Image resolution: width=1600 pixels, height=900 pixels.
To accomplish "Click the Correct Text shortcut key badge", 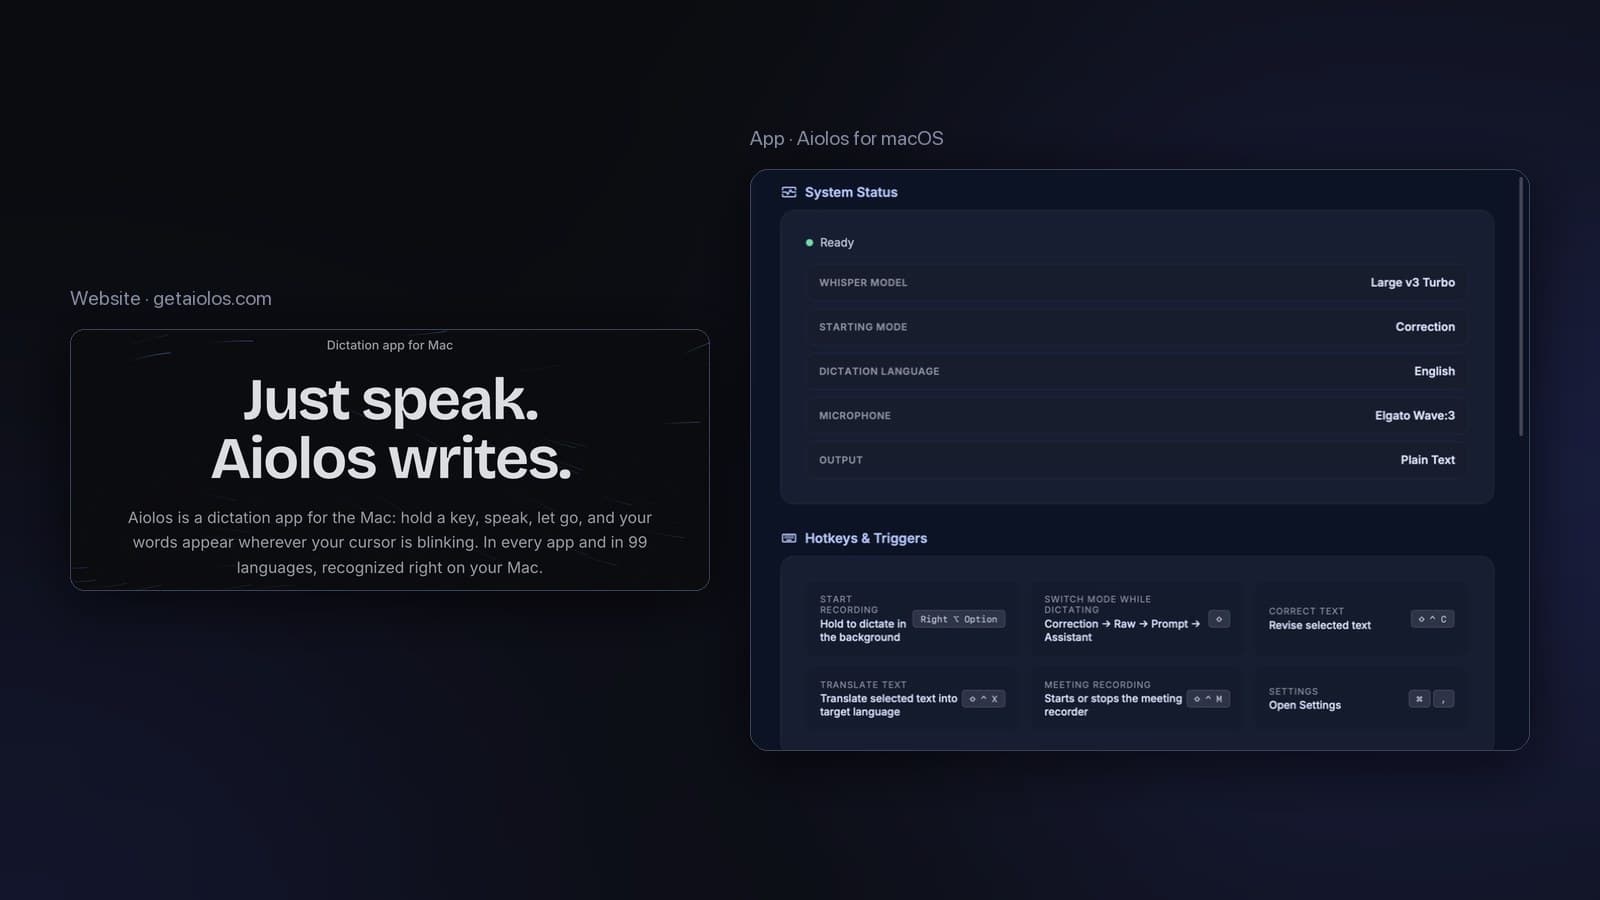I will (1432, 619).
